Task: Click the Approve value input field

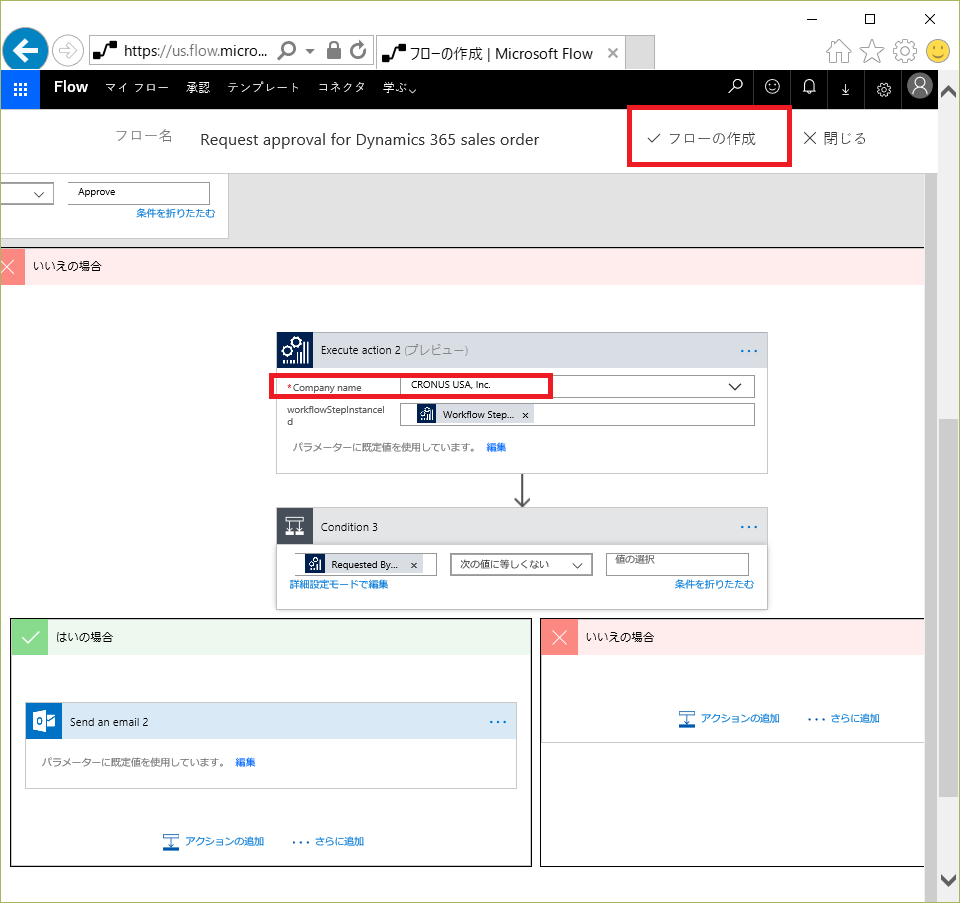Action: pyautogui.click(x=139, y=193)
